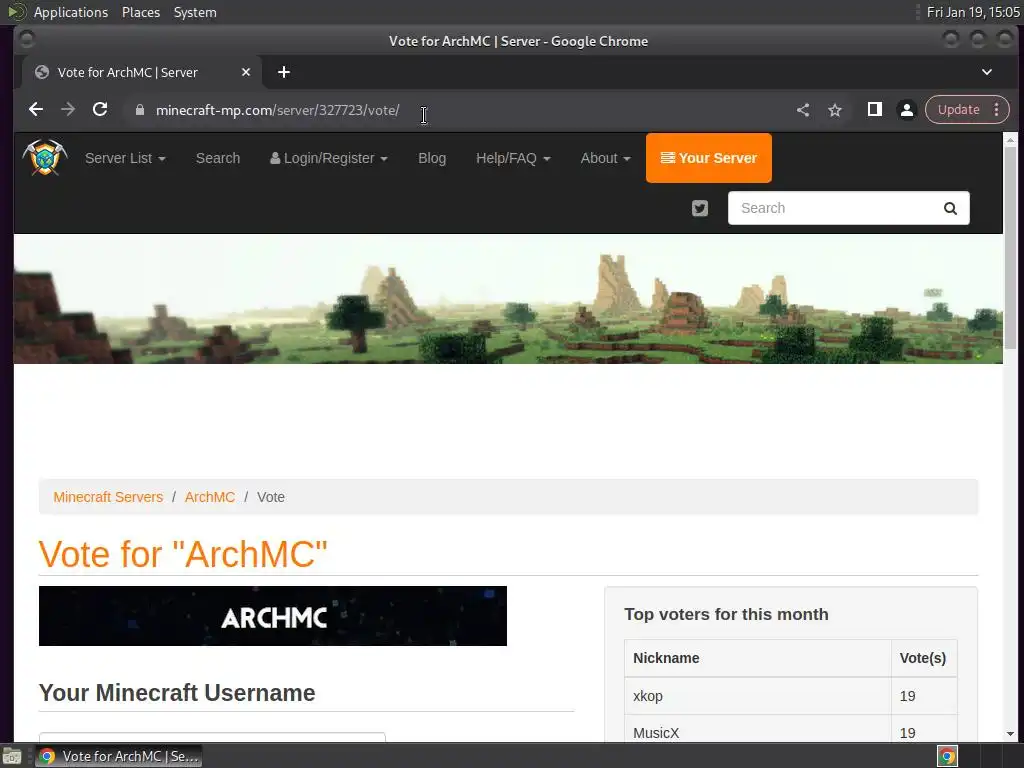Open the Chrome profile avatar icon

point(906,110)
